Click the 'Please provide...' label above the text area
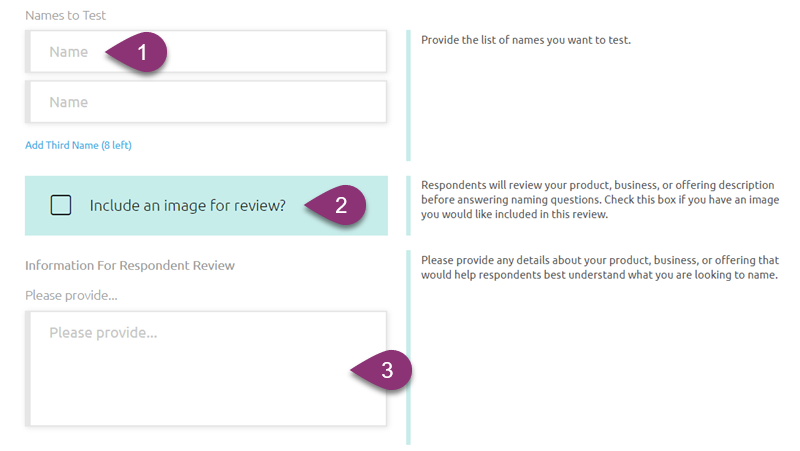Viewport: 800px width, 451px height. (x=72, y=296)
